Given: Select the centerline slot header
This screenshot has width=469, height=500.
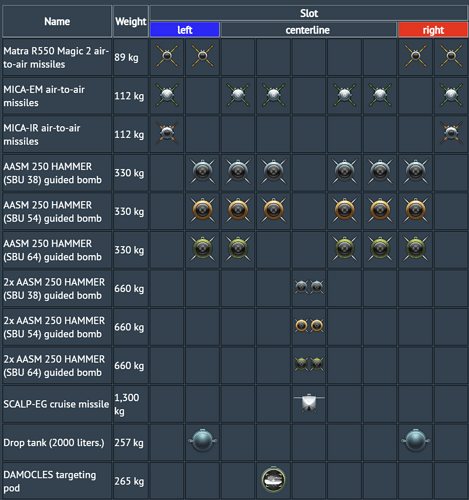Looking at the screenshot, I should (x=309, y=30).
